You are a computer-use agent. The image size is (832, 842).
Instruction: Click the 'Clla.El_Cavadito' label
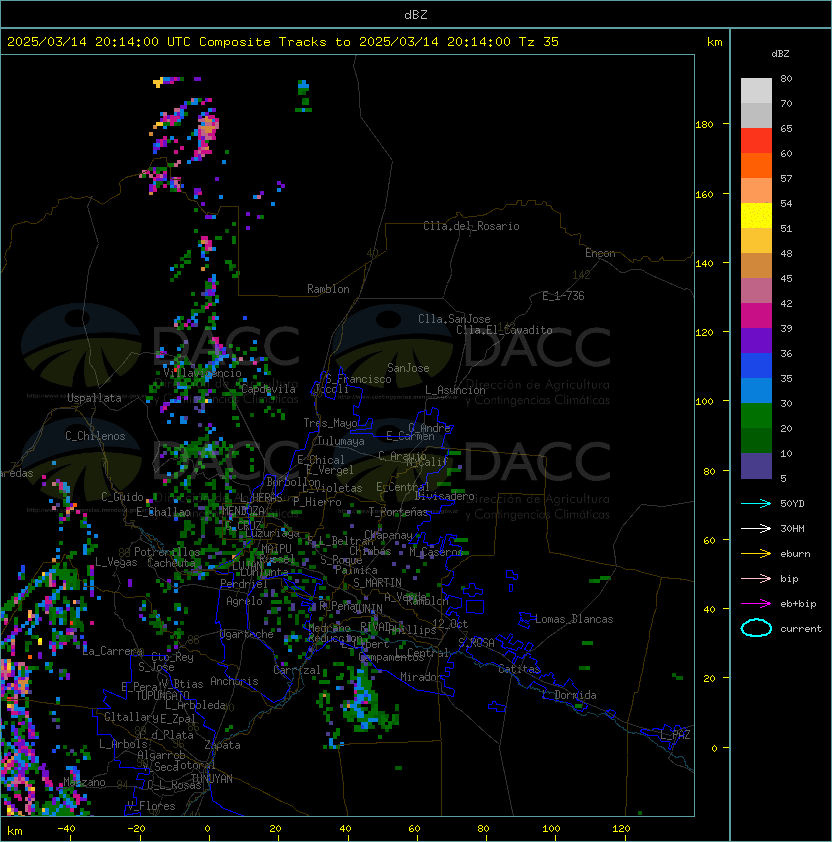[x=504, y=330]
